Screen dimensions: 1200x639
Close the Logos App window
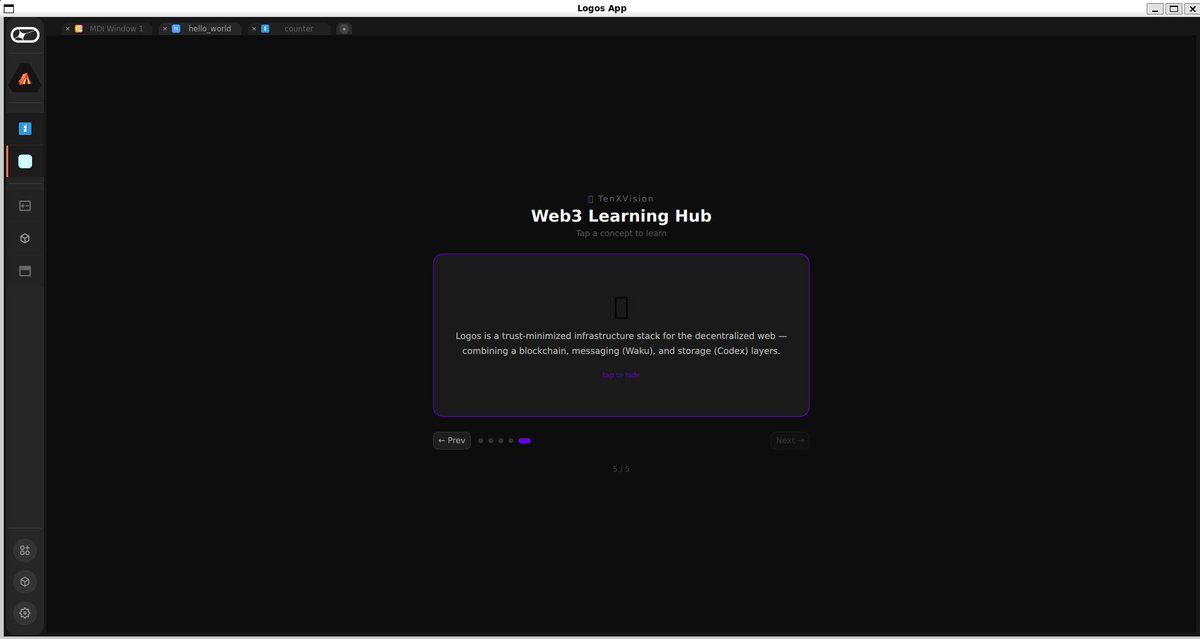tap(1190, 8)
